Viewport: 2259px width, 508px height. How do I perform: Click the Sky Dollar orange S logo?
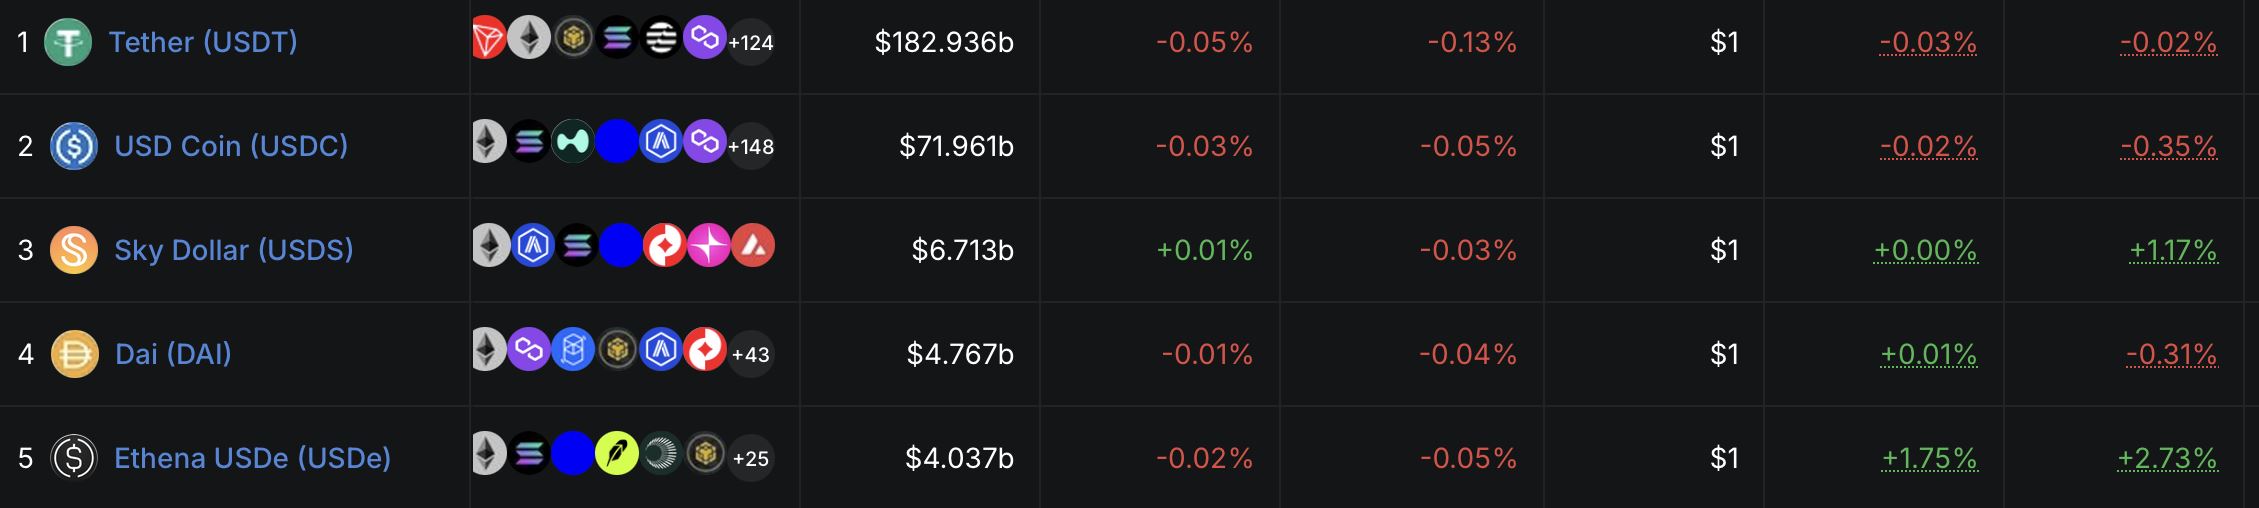click(x=74, y=250)
